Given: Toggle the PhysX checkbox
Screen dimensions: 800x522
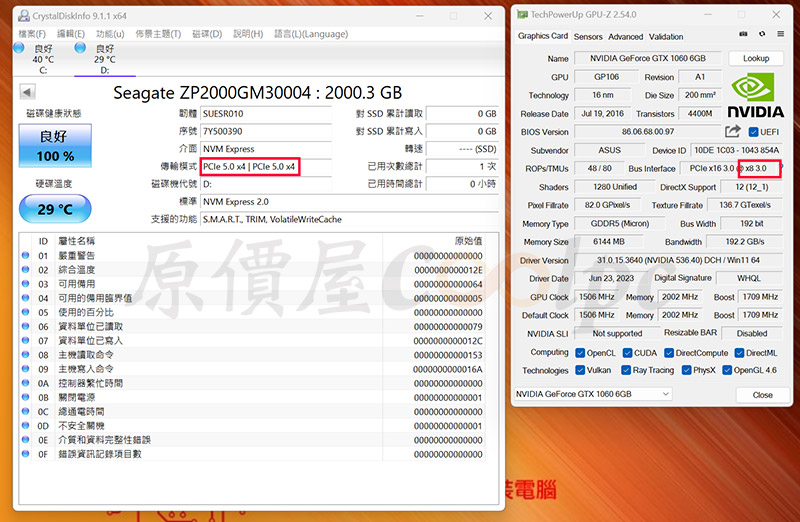Looking at the screenshot, I should 687,370.
